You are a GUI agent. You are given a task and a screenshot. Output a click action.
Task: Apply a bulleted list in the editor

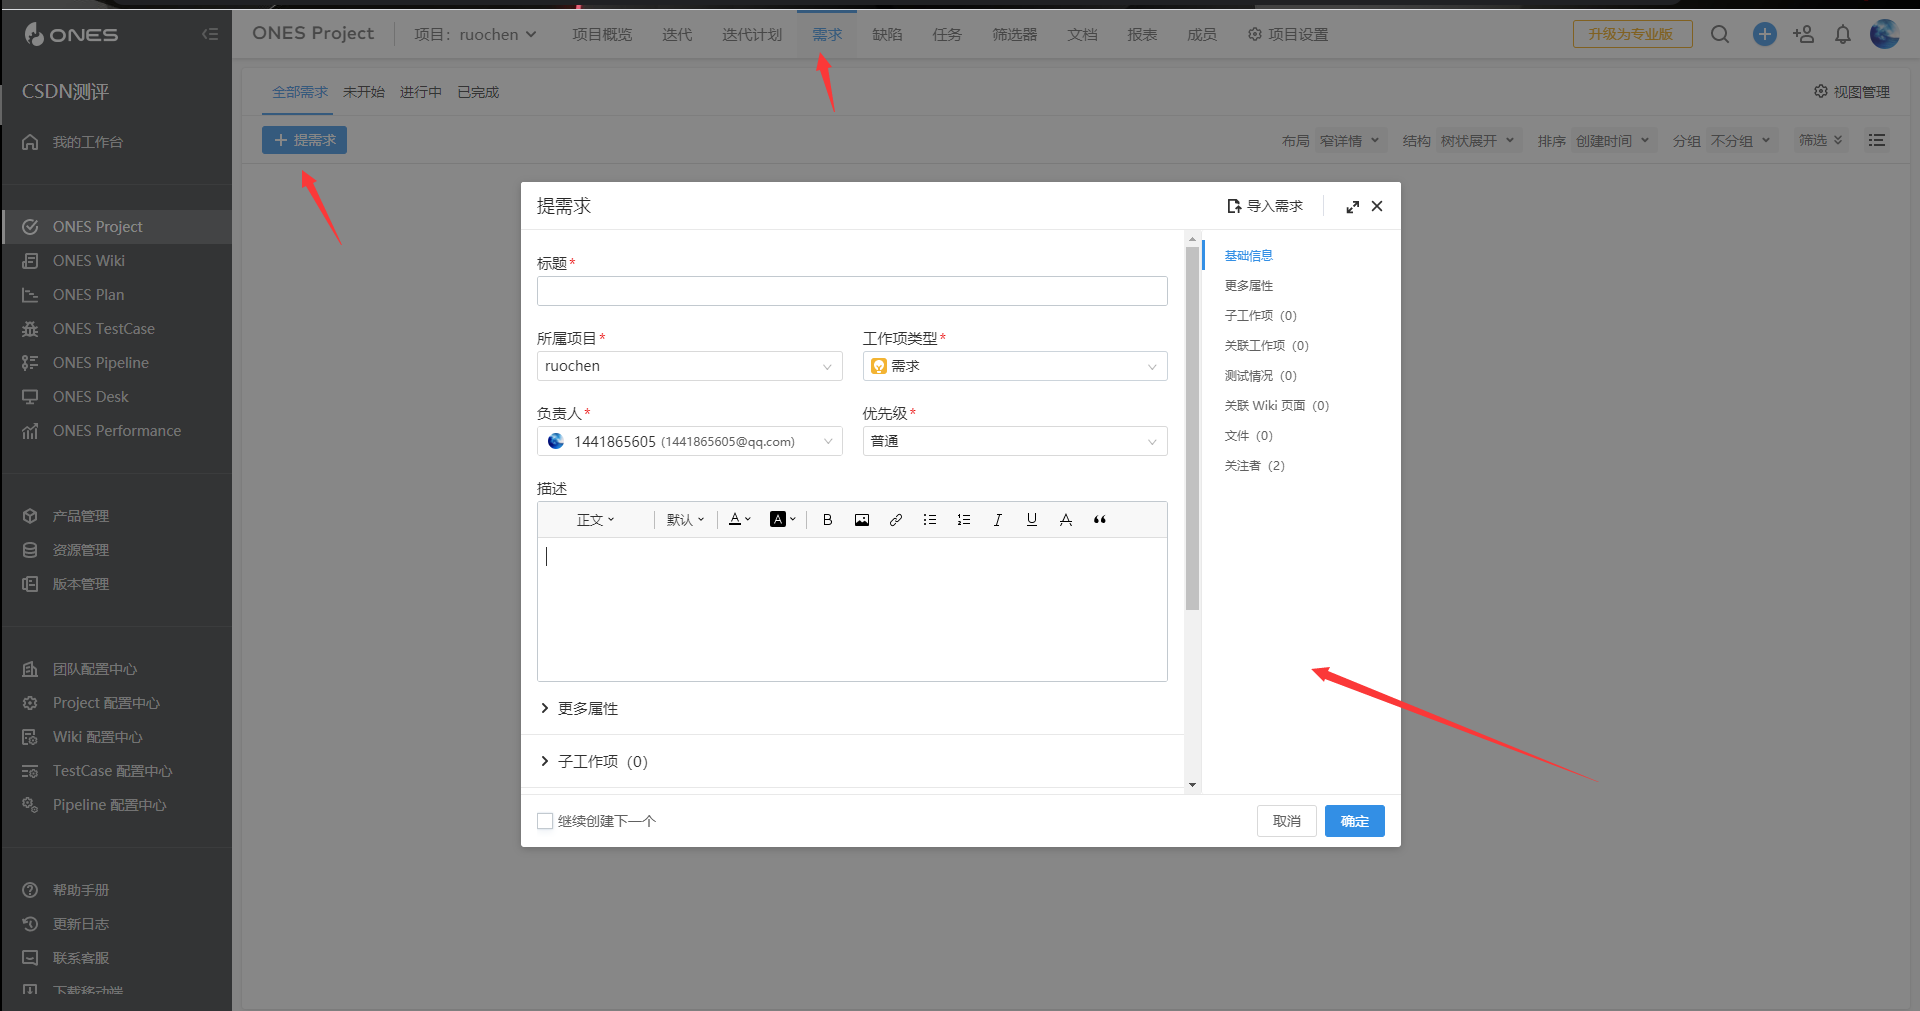coord(930,519)
